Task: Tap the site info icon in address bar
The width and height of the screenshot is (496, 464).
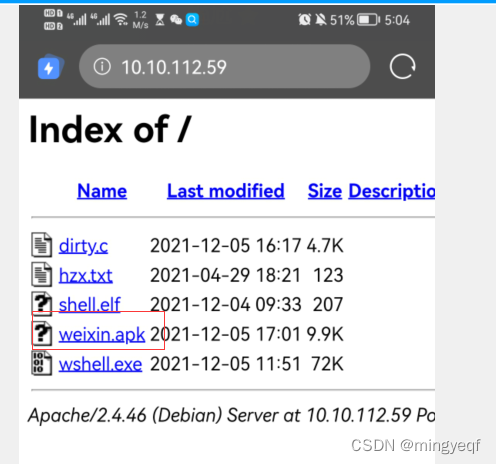Action: [x=102, y=66]
